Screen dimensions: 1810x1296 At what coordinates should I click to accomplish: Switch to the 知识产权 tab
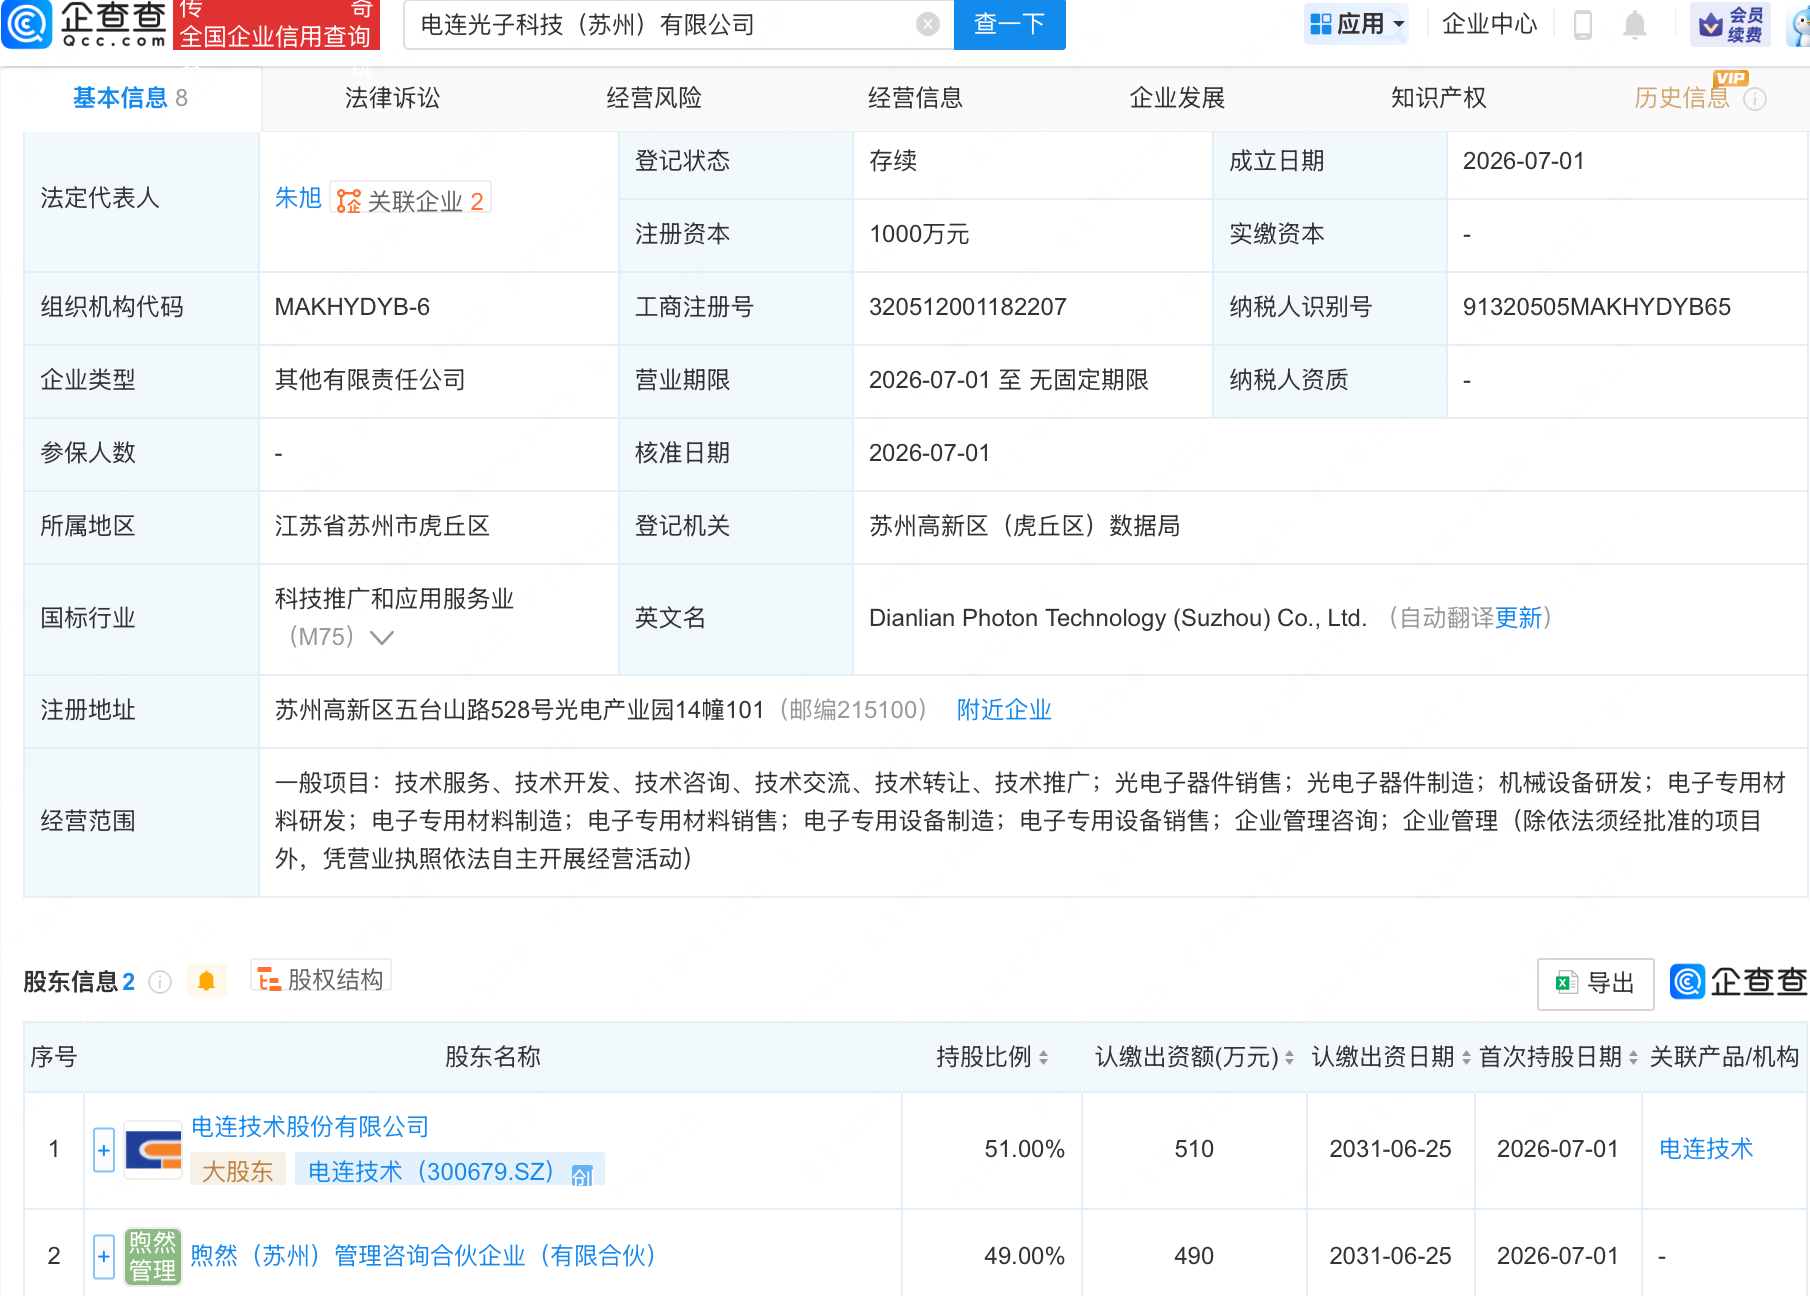pyautogui.click(x=1438, y=98)
